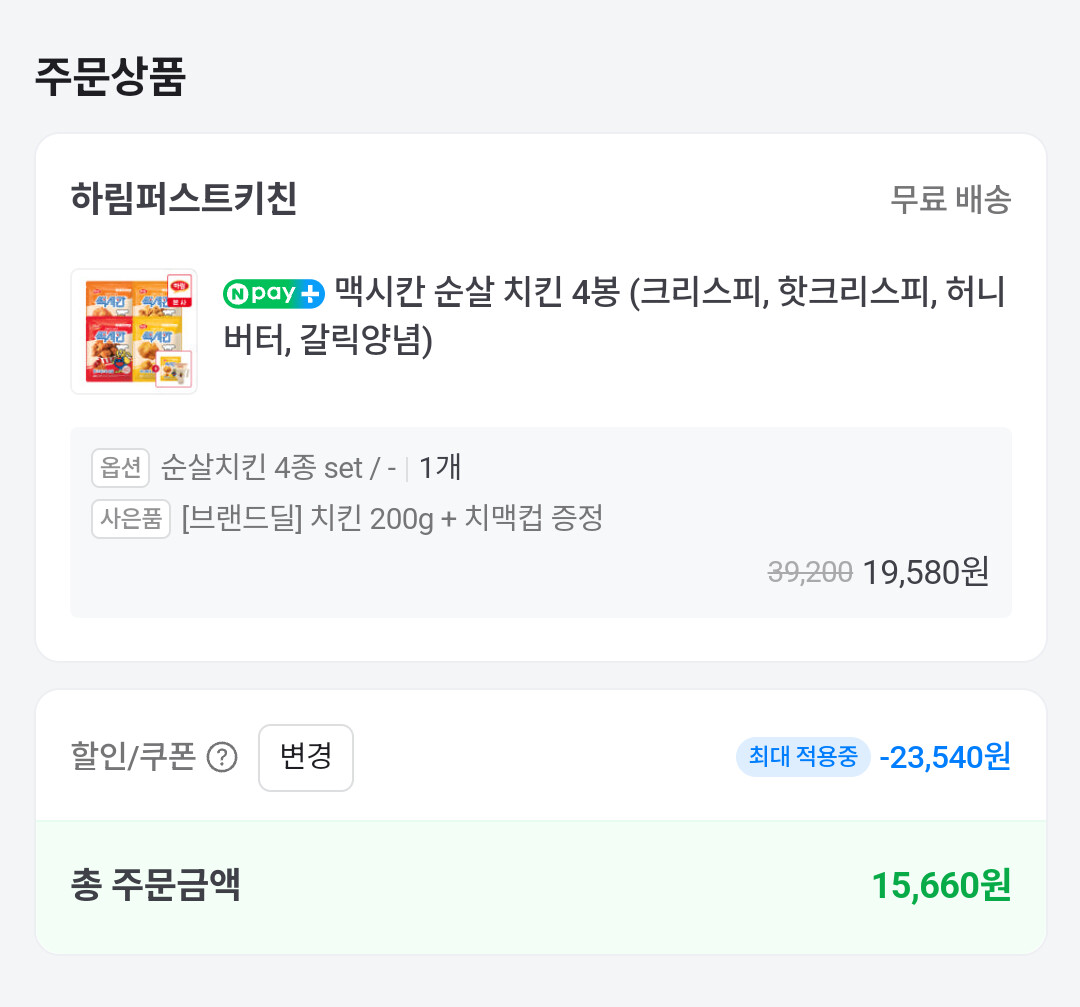Screen dimensions: 1080x1007
Task: Click the help question mark beside 할인/쿠폰
Action: click(x=221, y=759)
